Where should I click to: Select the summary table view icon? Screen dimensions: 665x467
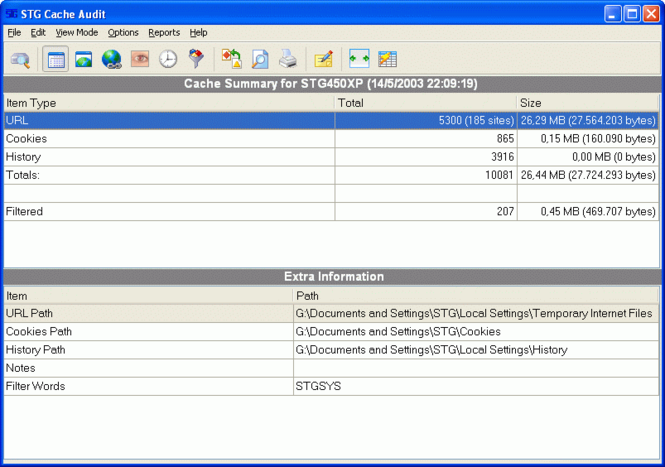click(56, 60)
